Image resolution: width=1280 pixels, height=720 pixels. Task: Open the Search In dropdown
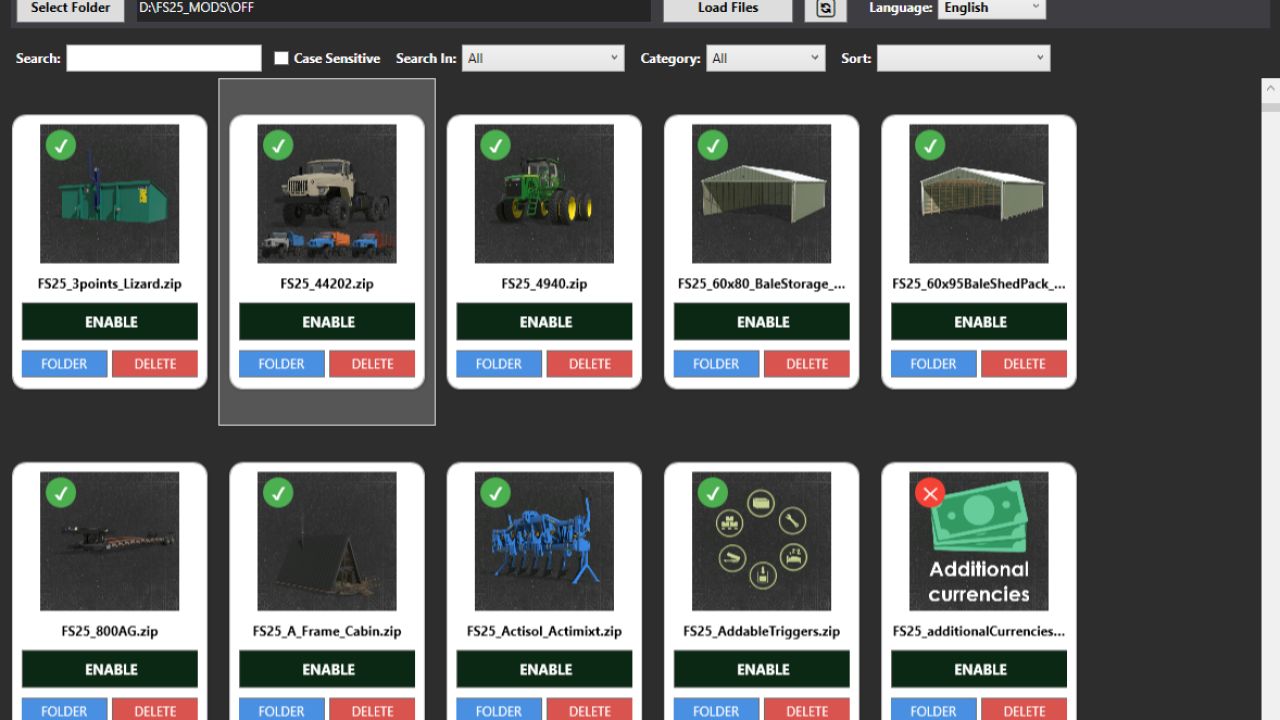[x=543, y=58]
